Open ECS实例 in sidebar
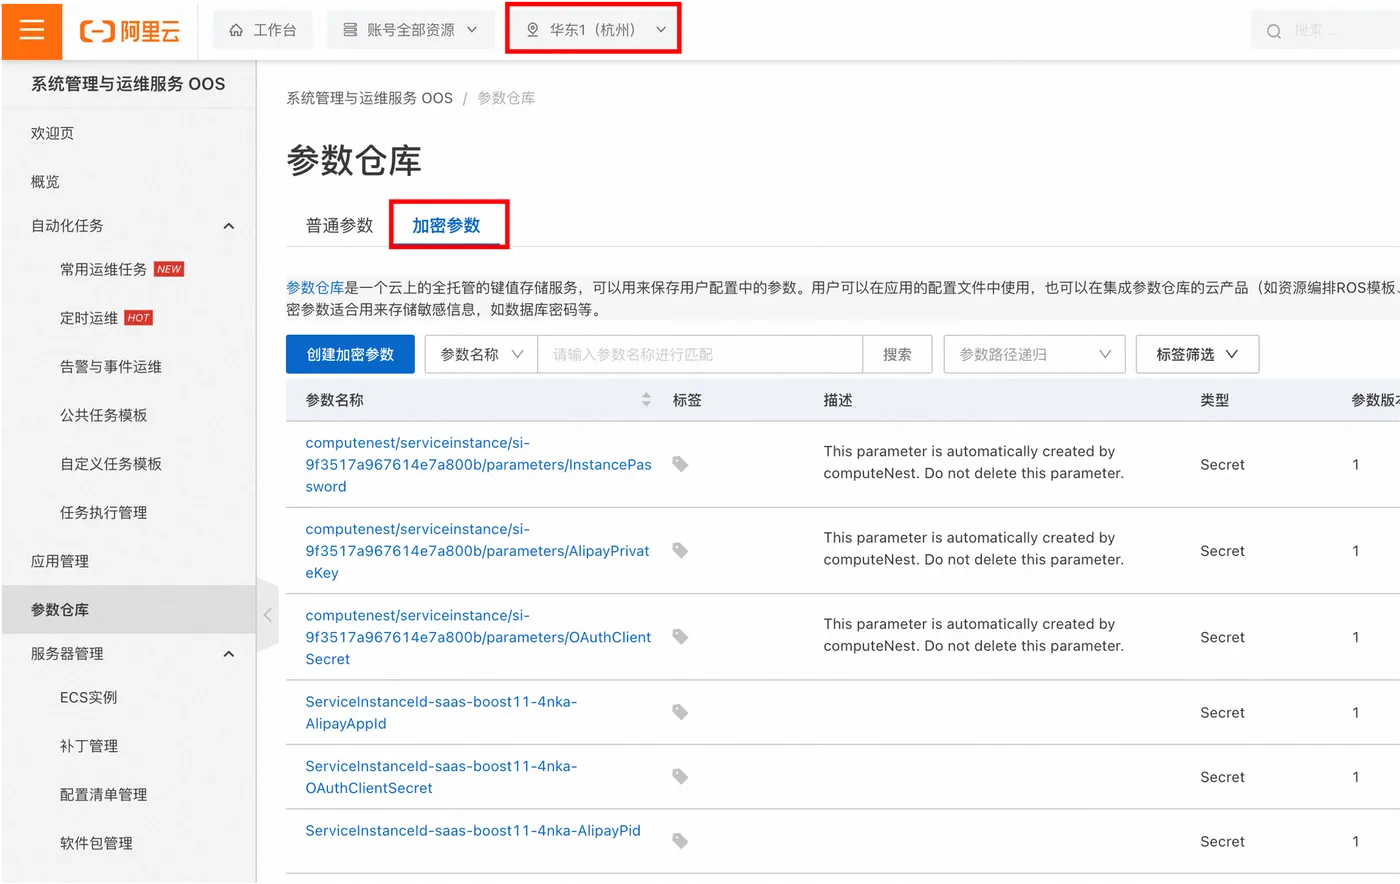Screen dimensions: 1400x884 point(88,697)
